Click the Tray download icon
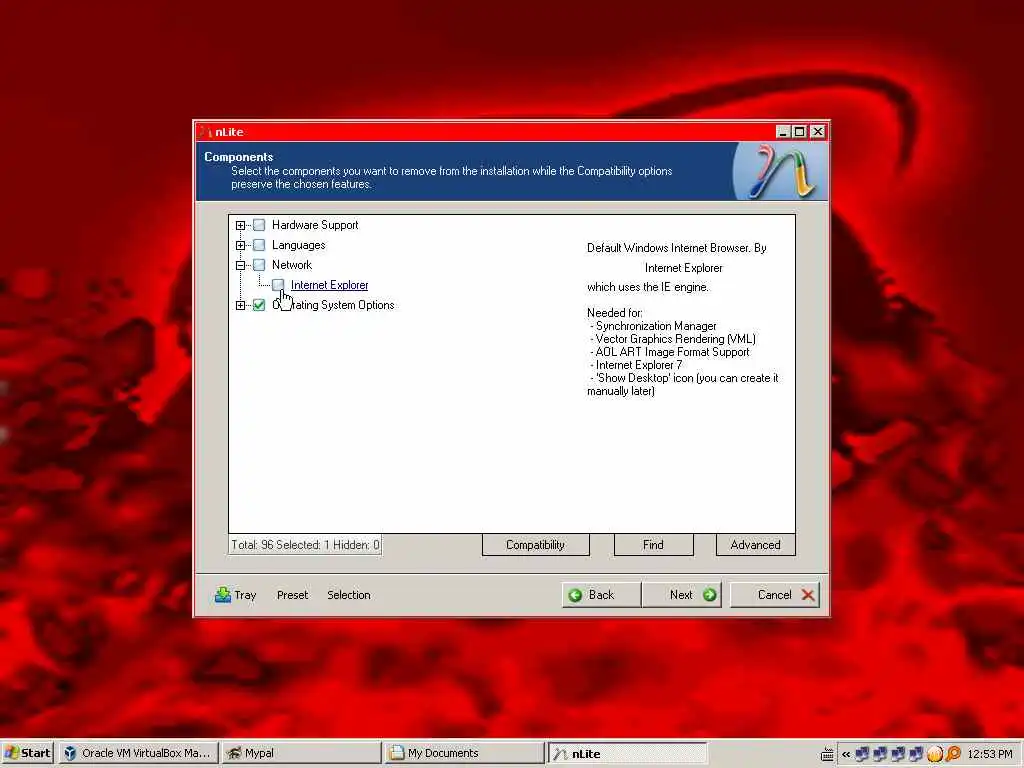The width and height of the screenshot is (1024, 768). pos(223,594)
